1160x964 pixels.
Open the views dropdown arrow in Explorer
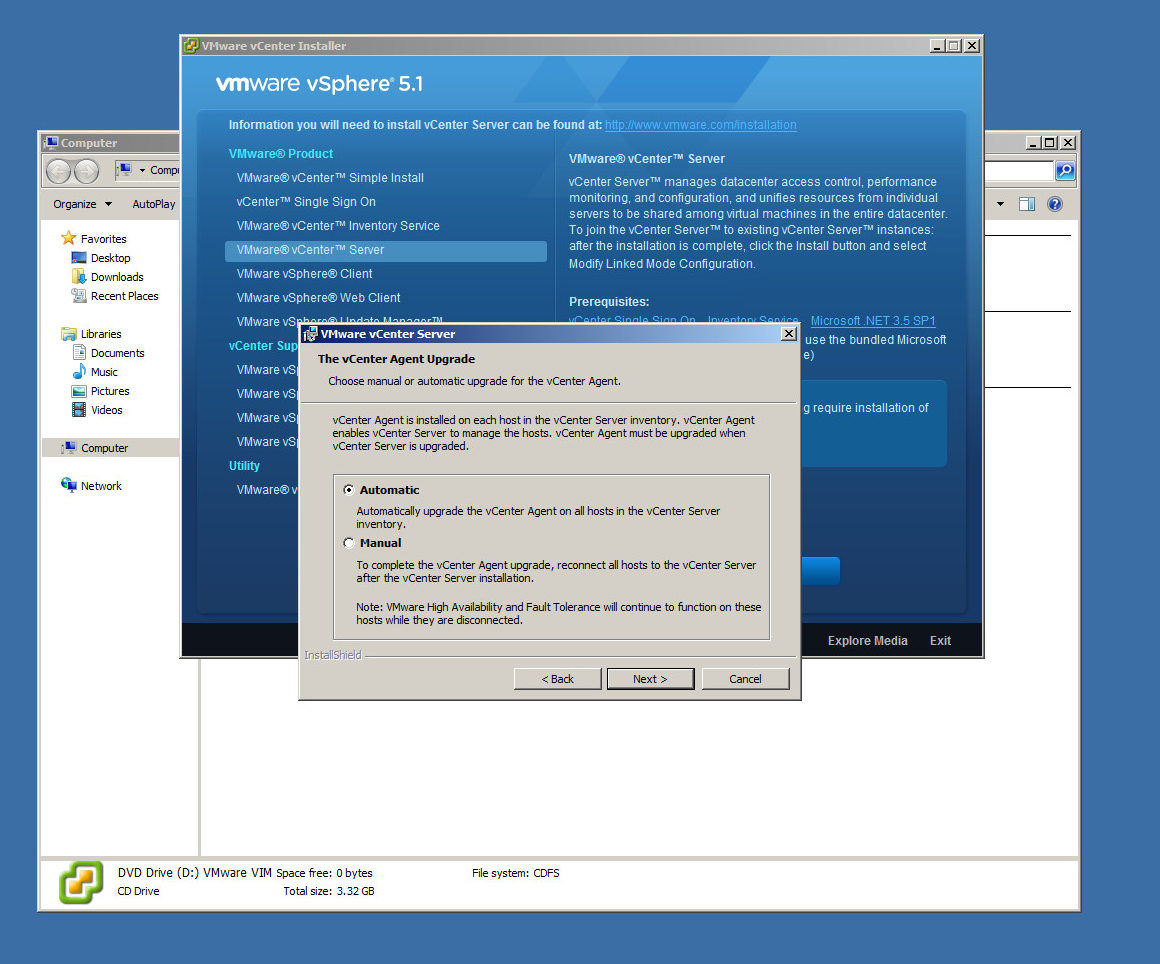(x=1000, y=204)
